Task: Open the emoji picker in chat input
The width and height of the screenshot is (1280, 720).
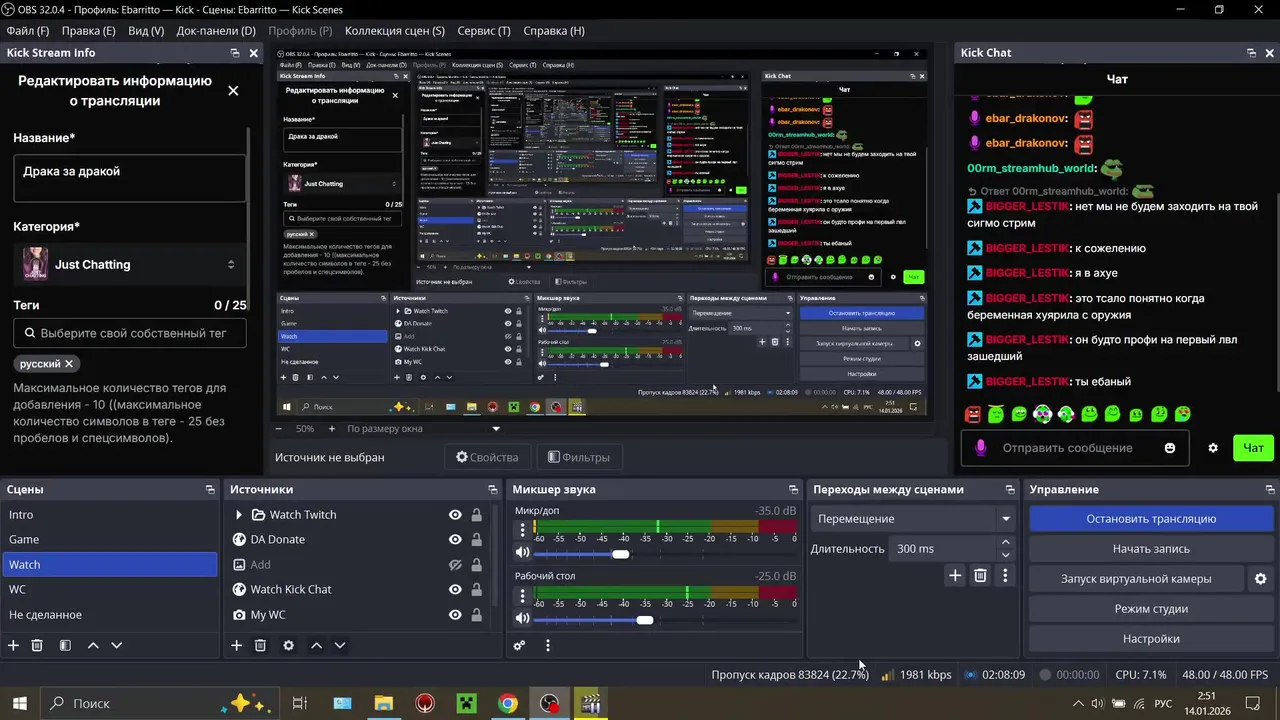Action: click(x=1170, y=448)
